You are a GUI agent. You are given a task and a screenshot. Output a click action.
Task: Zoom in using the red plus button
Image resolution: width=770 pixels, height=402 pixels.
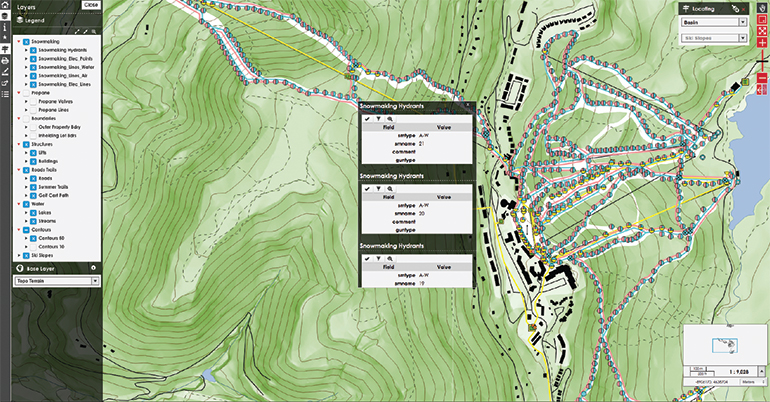(x=762, y=44)
